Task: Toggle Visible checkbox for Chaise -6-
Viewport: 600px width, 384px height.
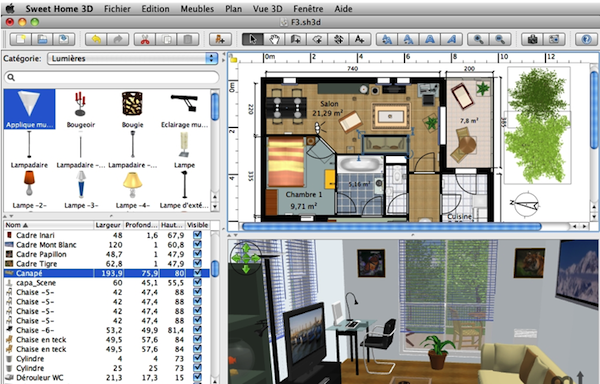Action: click(197, 330)
